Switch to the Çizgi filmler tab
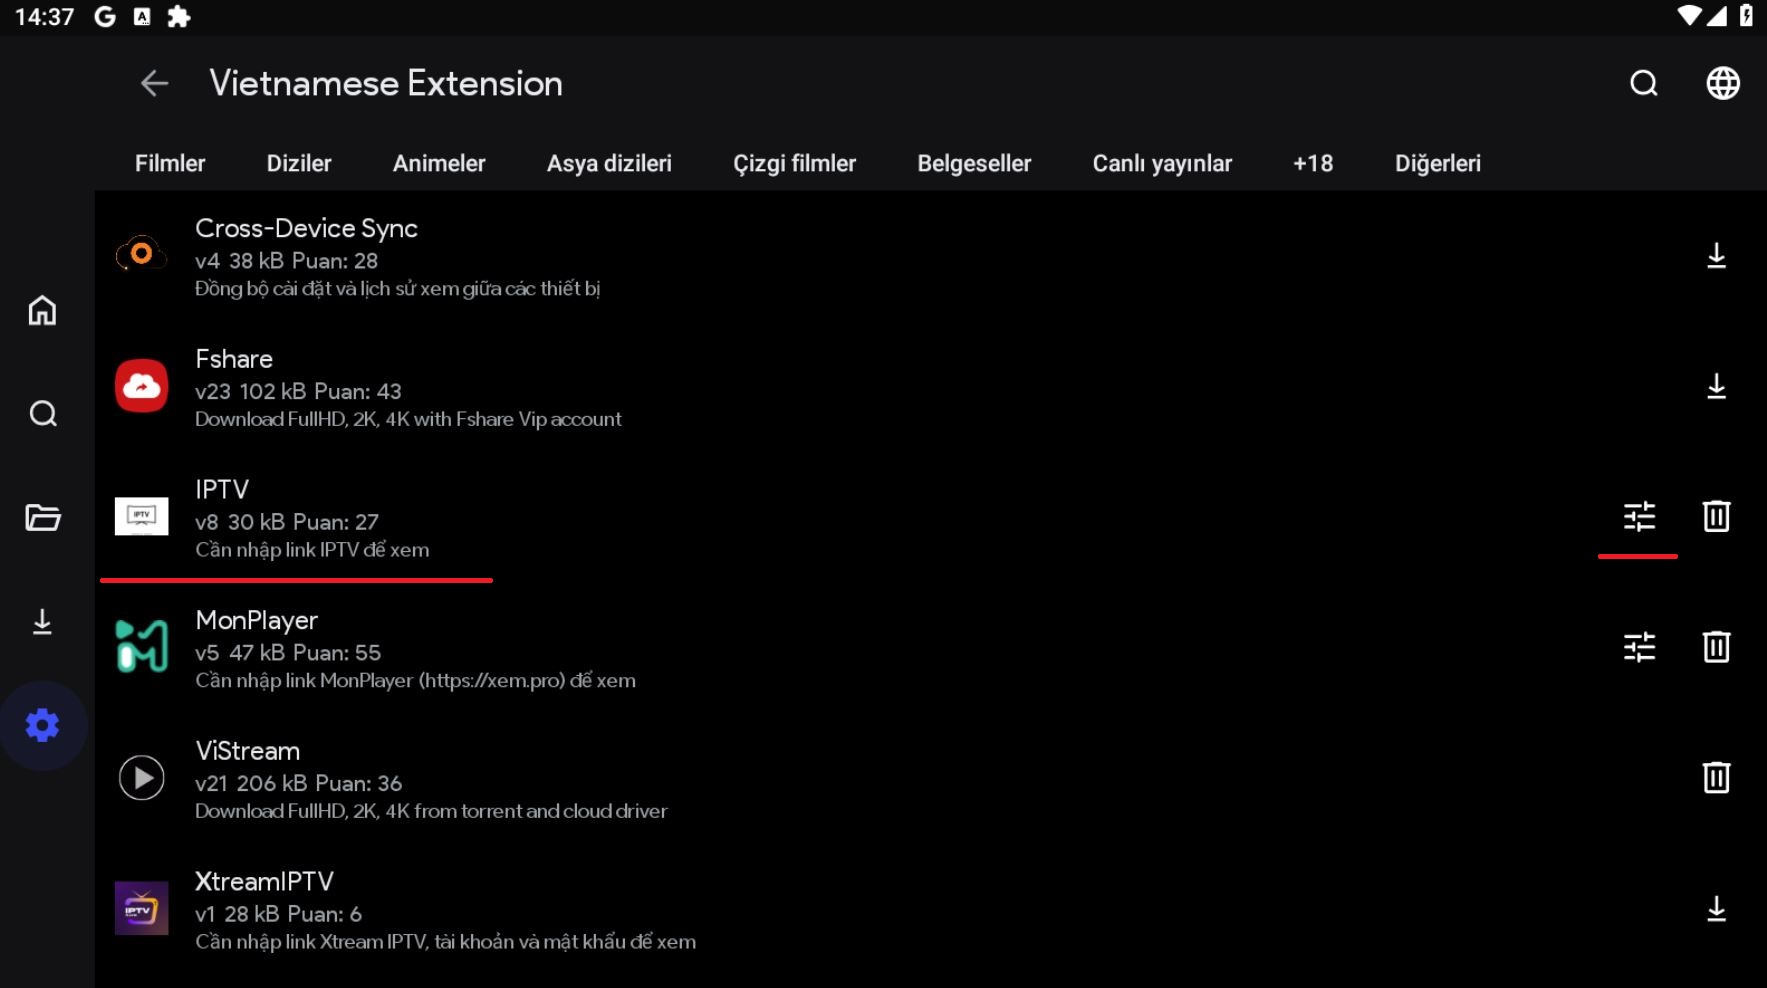The width and height of the screenshot is (1767, 988). pyautogui.click(x=794, y=163)
